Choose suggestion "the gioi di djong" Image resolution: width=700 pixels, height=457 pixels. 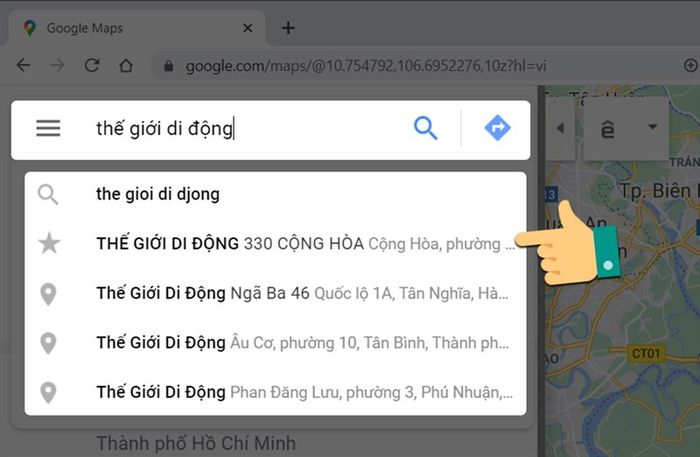click(275, 194)
